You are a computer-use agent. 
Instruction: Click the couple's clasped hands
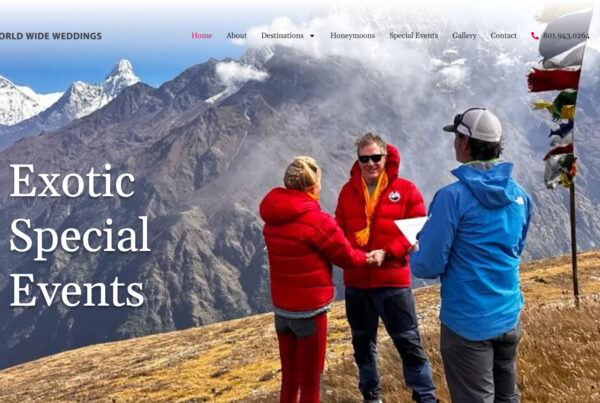[x=376, y=257]
